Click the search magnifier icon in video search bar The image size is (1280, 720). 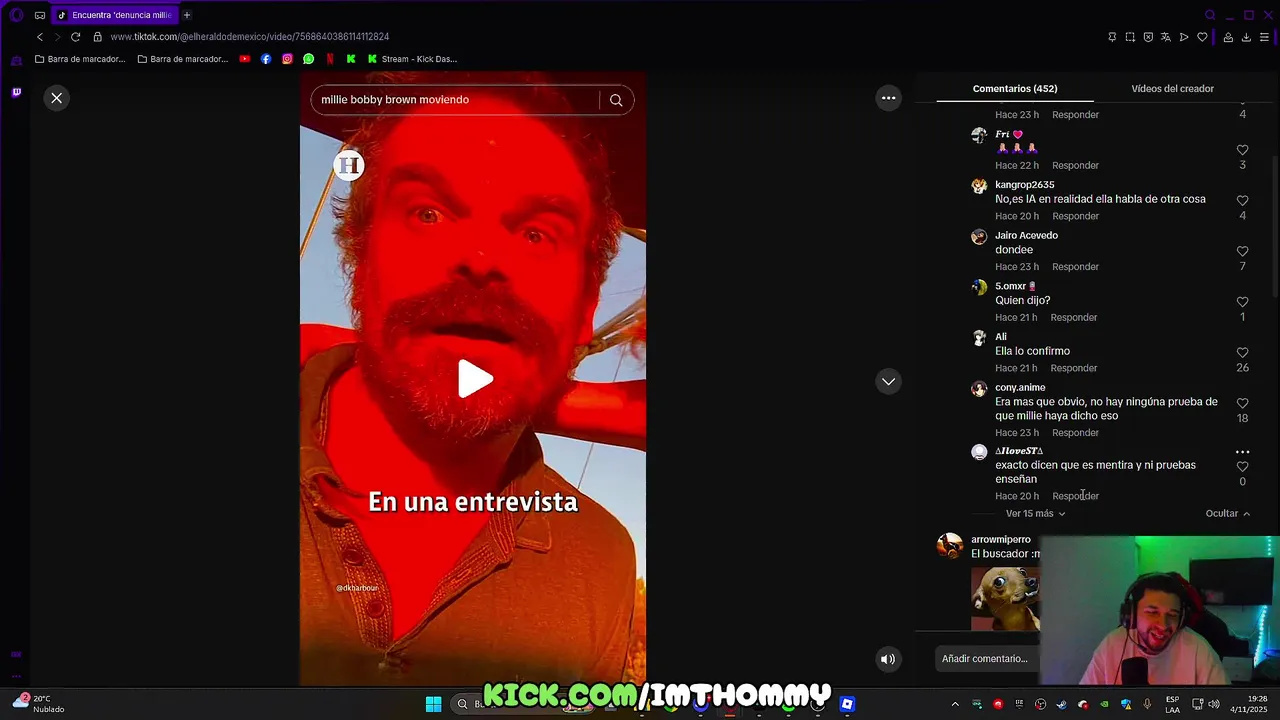pos(616,100)
